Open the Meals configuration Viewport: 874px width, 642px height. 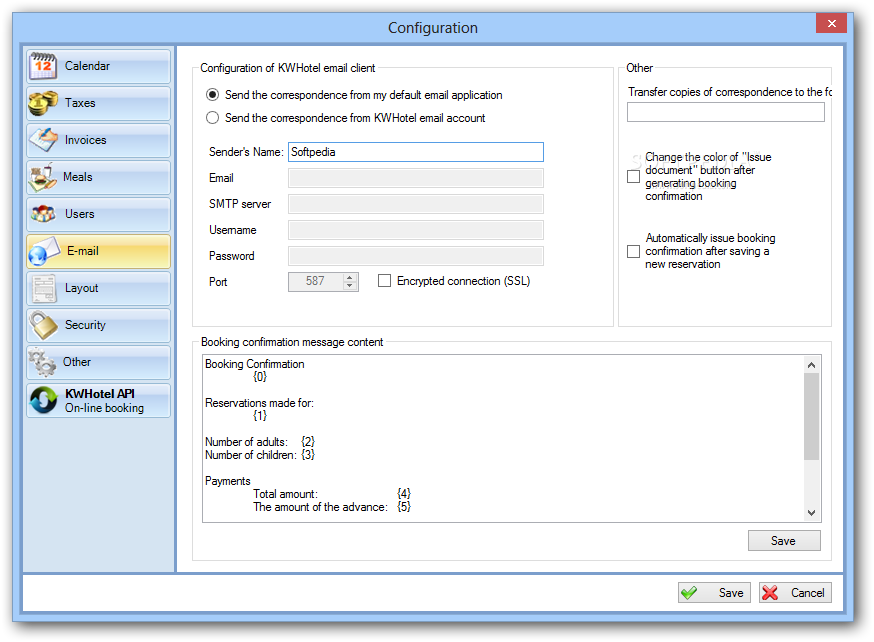98,177
